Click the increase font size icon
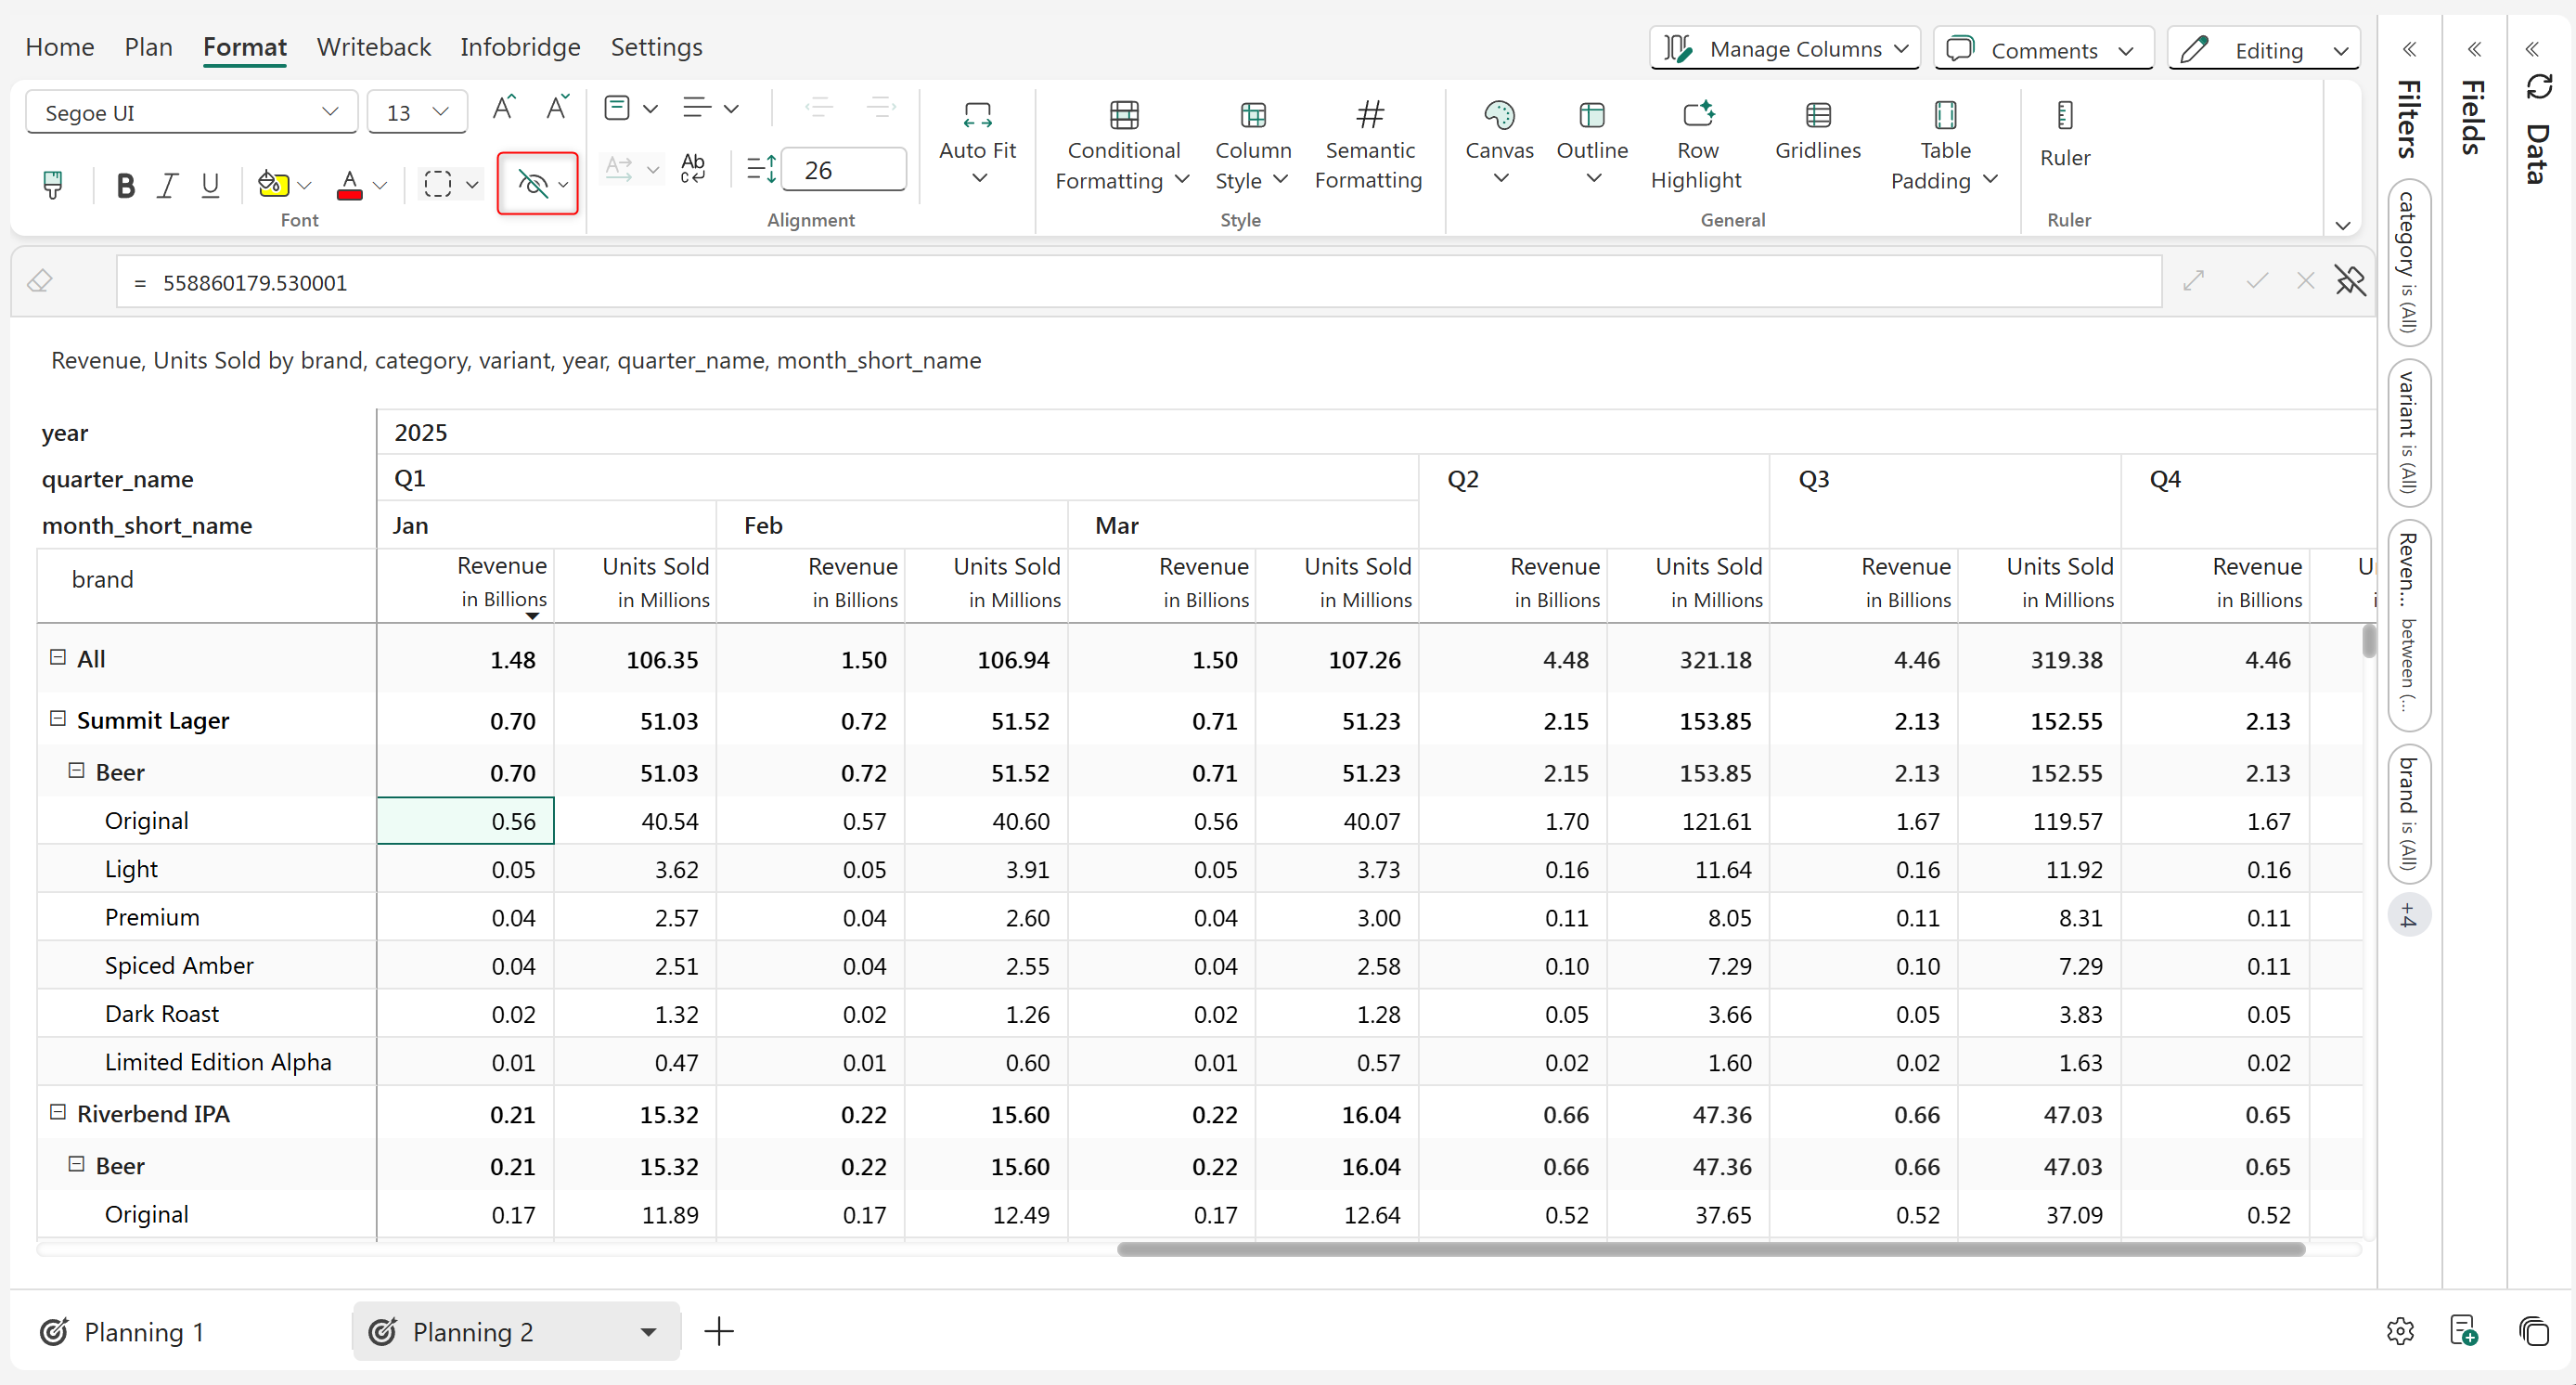Screen dimensions: 2576x1385 504,108
